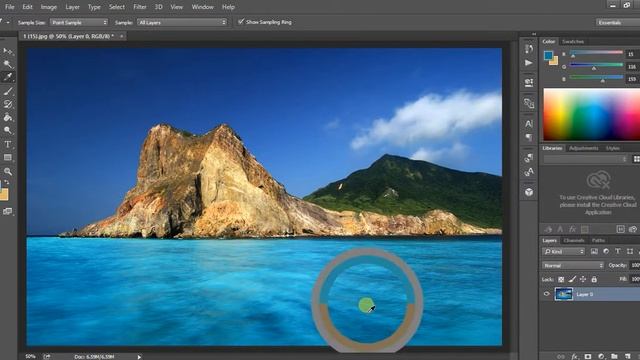The height and width of the screenshot is (360, 640).
Task: Switch to the Styles tab
Action: pyautogui.click(x=613, y=148)
